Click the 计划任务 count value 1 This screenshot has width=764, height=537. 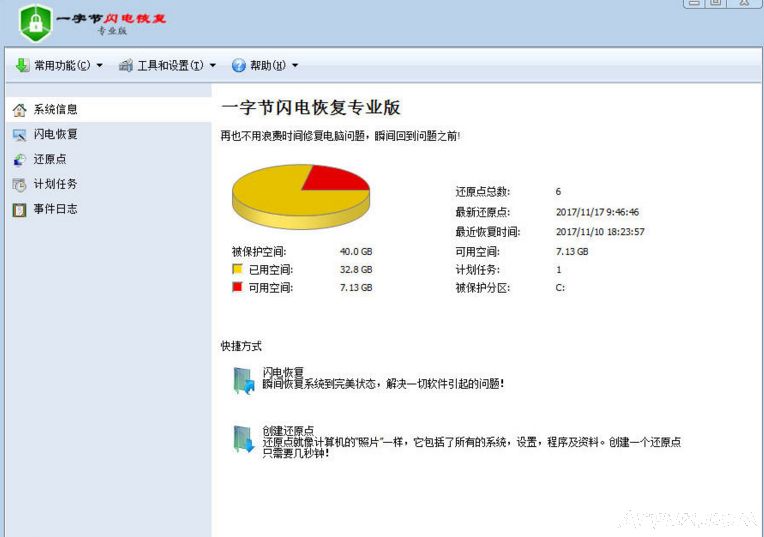coord(559,269)
